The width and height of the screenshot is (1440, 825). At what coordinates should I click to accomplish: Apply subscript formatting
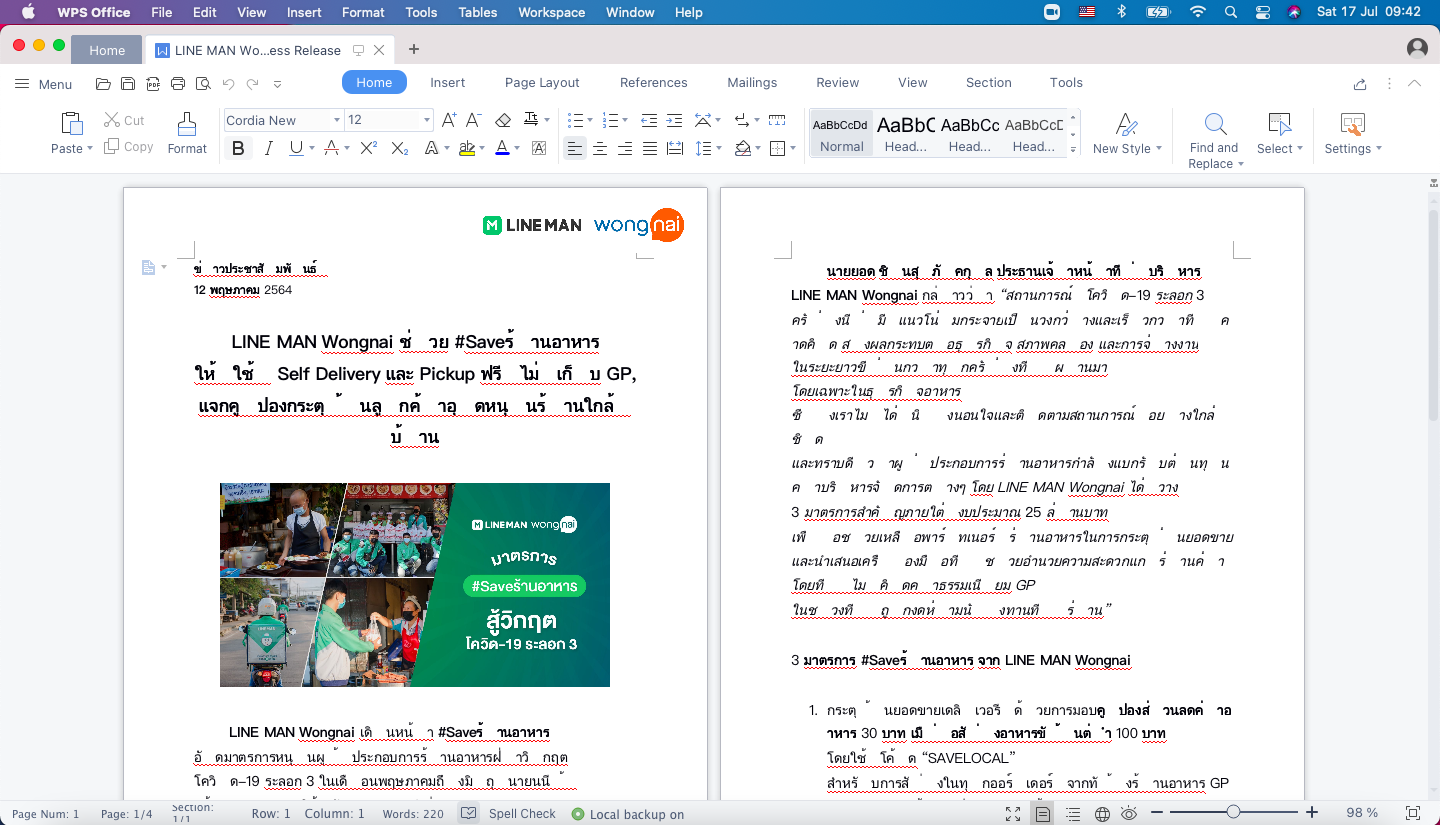point(399,148)
